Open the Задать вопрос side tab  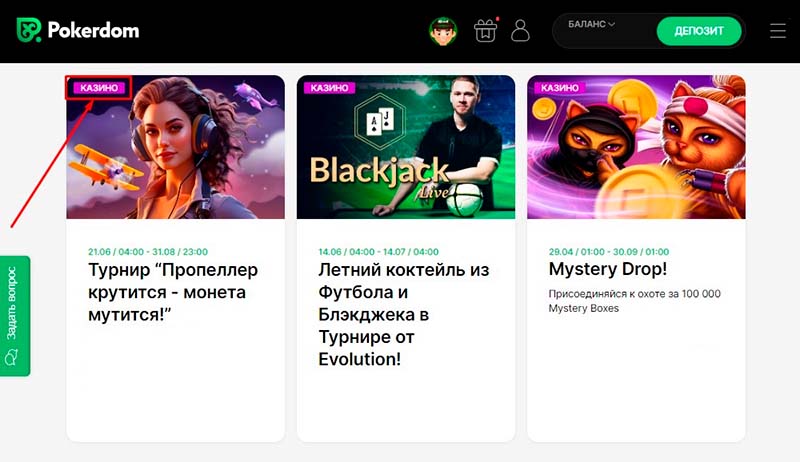pos(15,316)
